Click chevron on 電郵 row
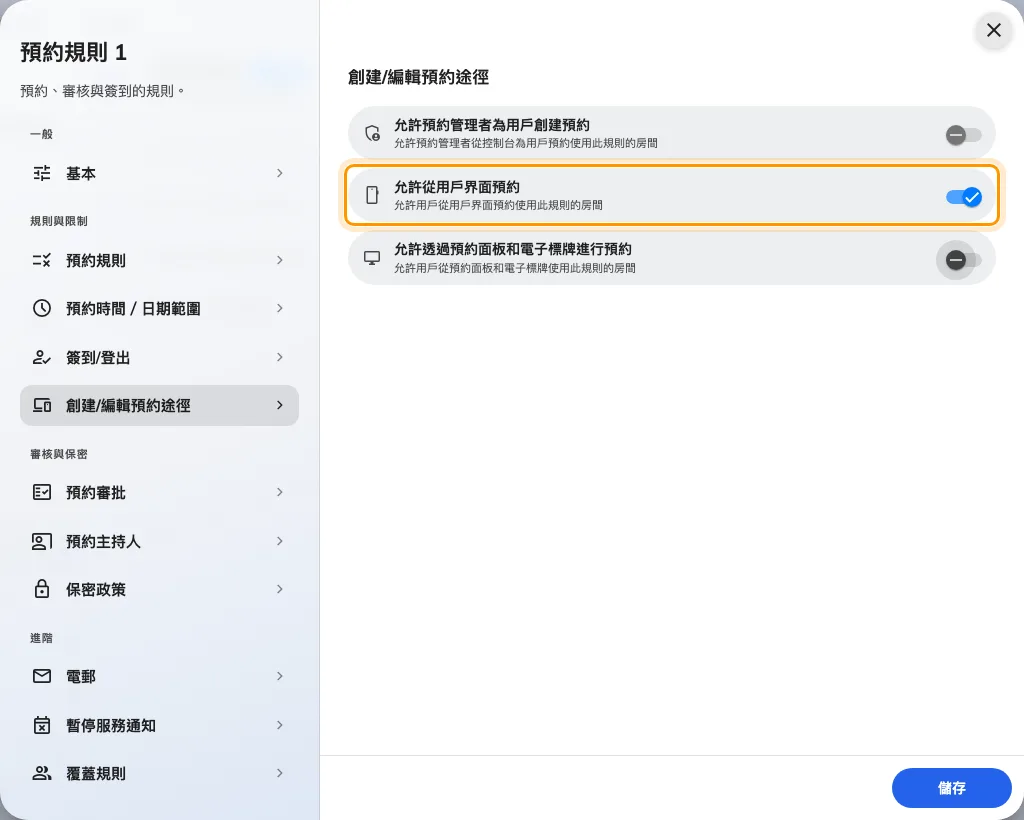Image resolution: width=1024 pixels, height=820 pixels. click(x=280, y=676)
